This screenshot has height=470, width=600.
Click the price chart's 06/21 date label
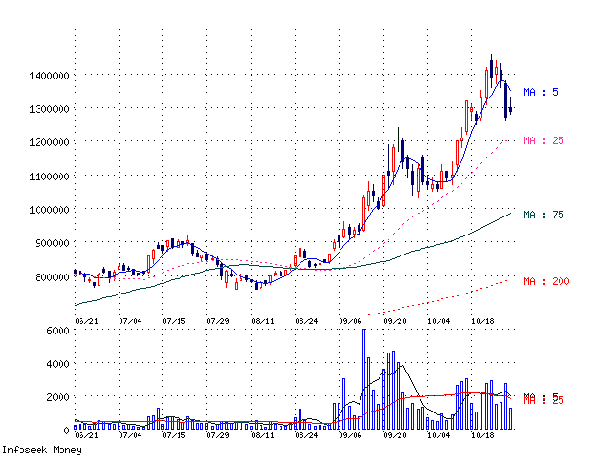[x=87, y=321]
